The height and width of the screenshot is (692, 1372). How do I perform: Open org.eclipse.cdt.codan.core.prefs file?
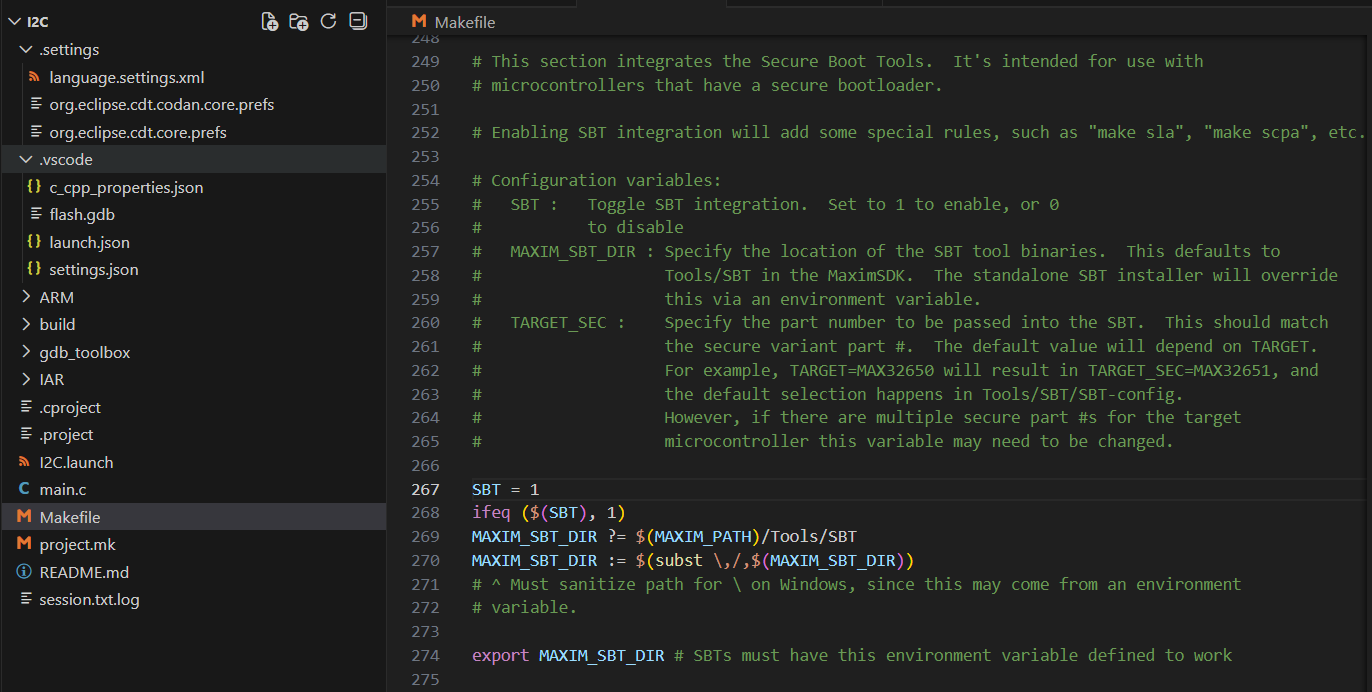tap(161, 104)
